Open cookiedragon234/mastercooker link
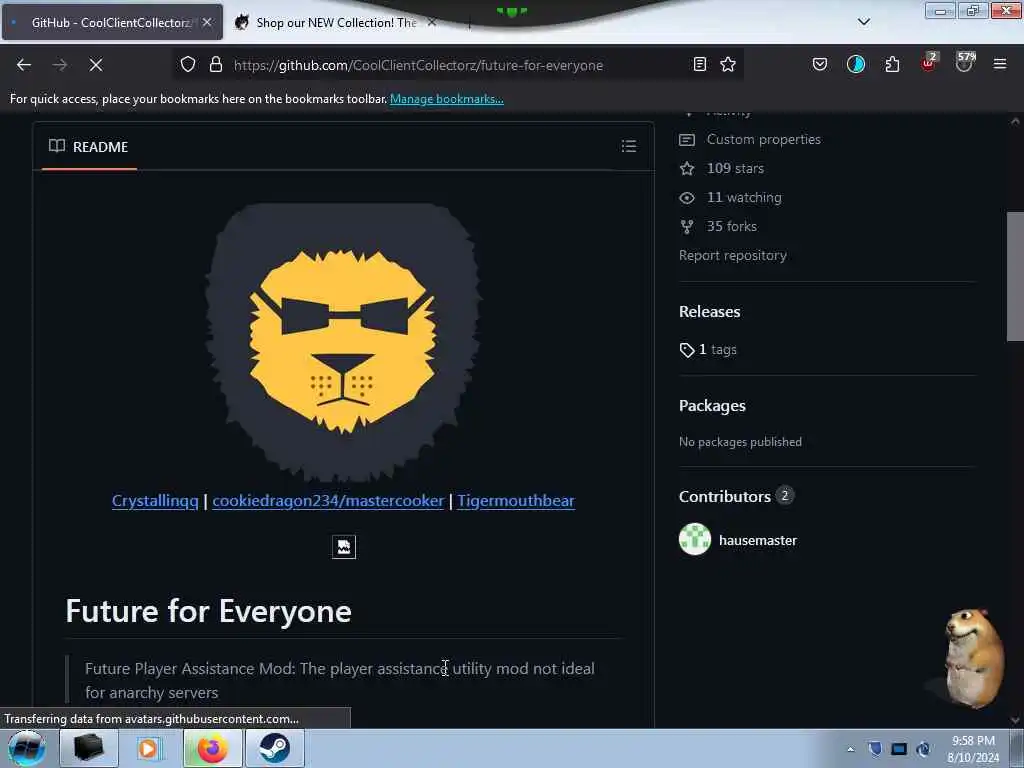The height and width of the screenshot is (768, 1024). pos(328,501)
